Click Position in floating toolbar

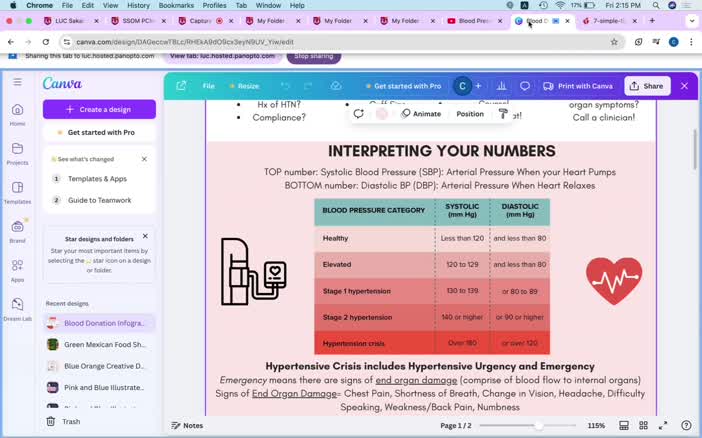[x=470, y=114]
